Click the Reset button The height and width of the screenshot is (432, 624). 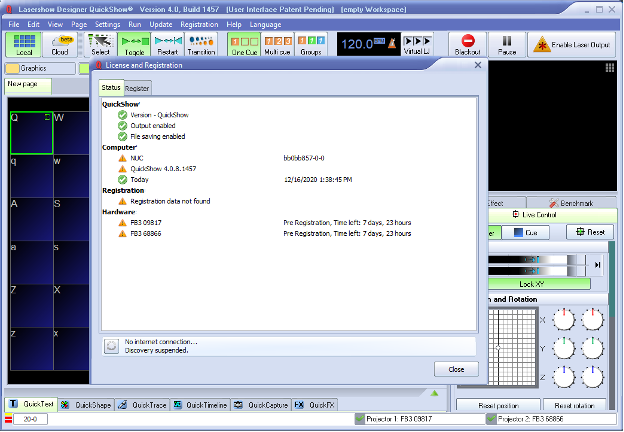coord(591,232)
